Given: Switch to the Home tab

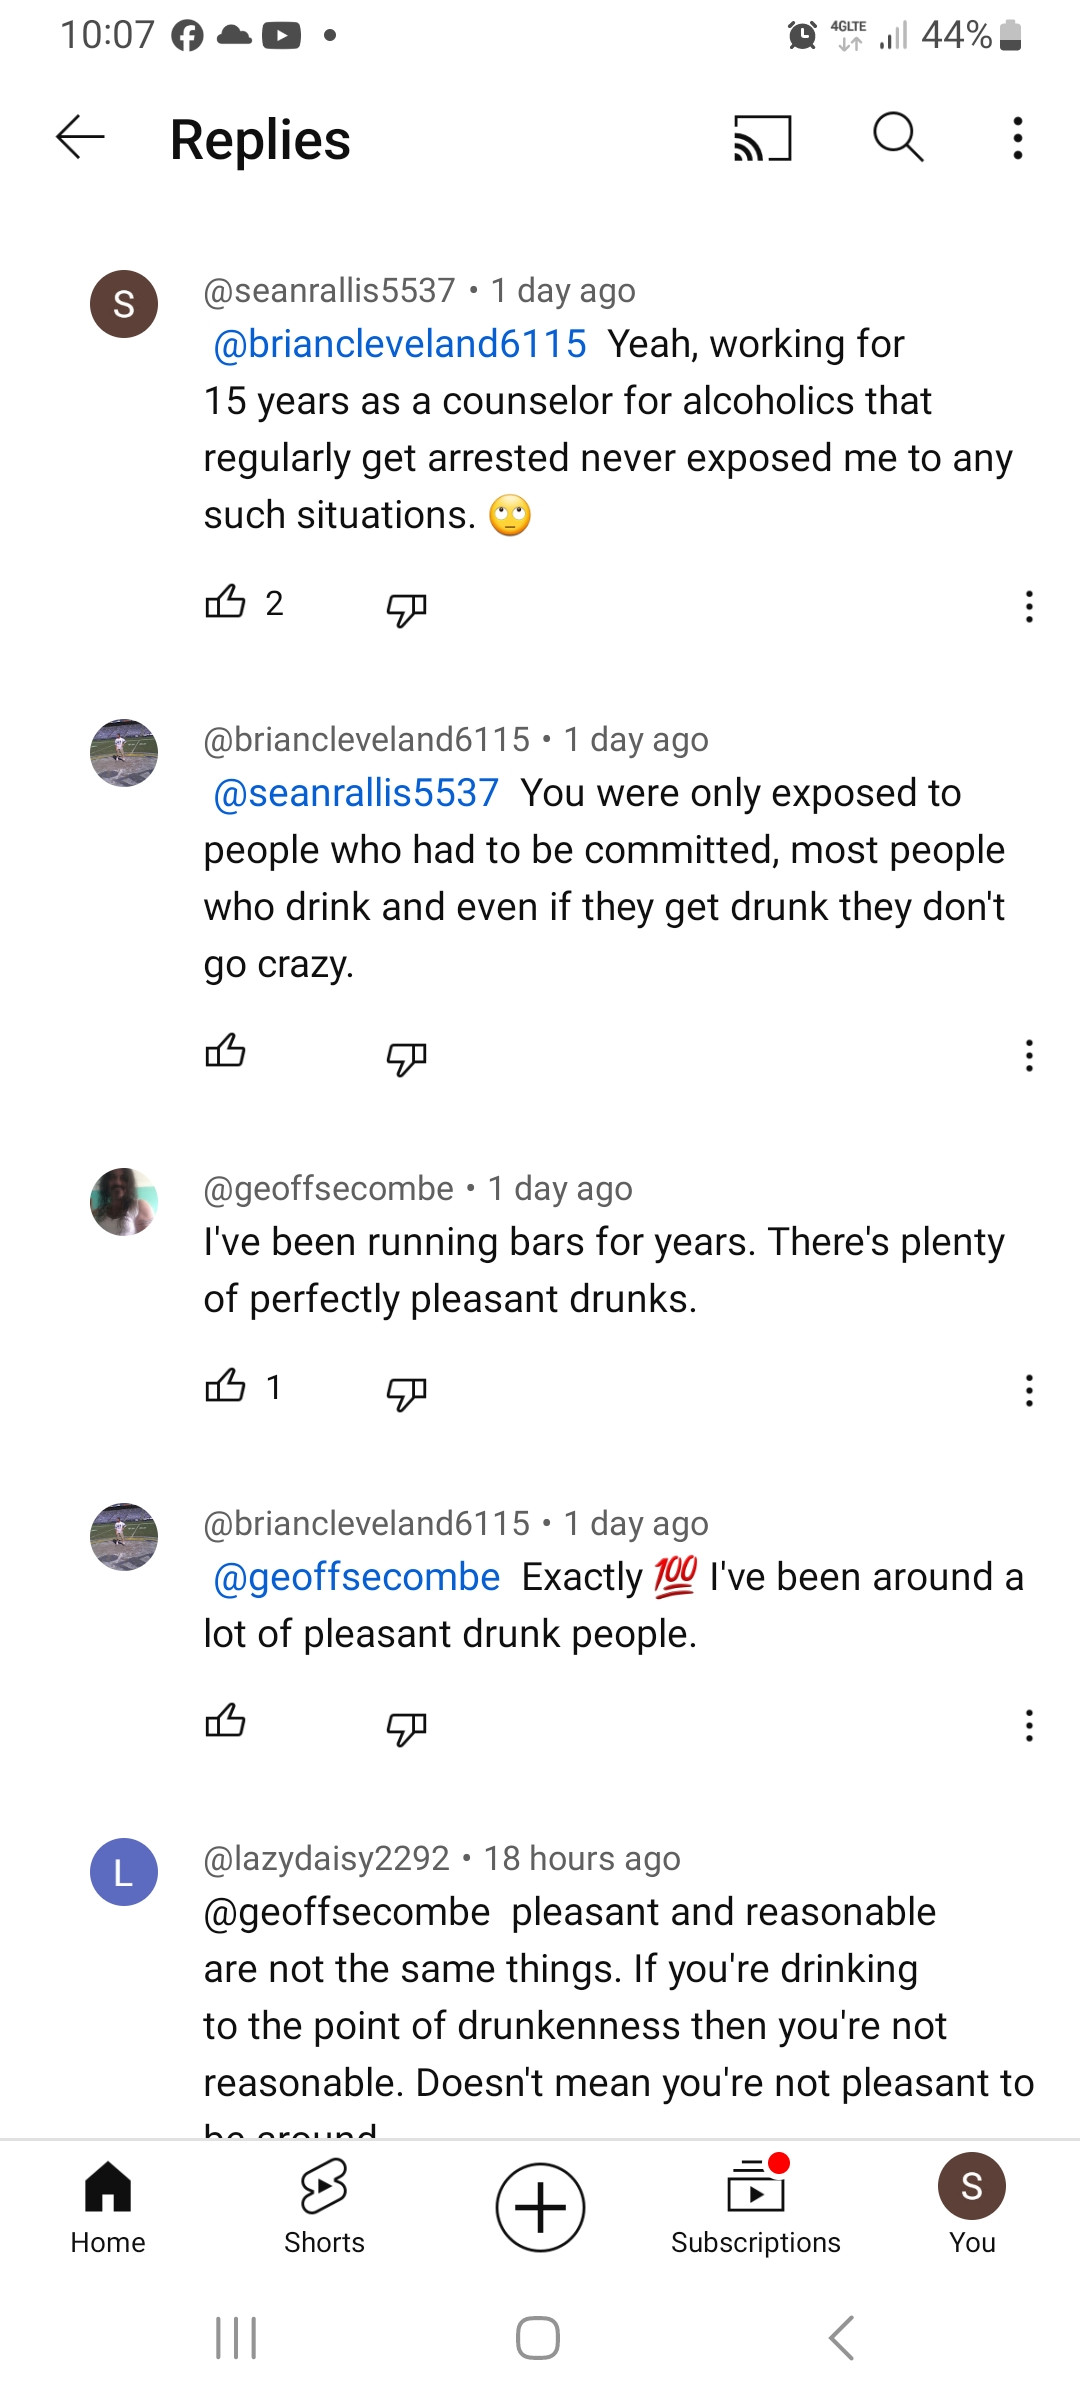Looking at the screenshot, I should tap(108, 2207).
